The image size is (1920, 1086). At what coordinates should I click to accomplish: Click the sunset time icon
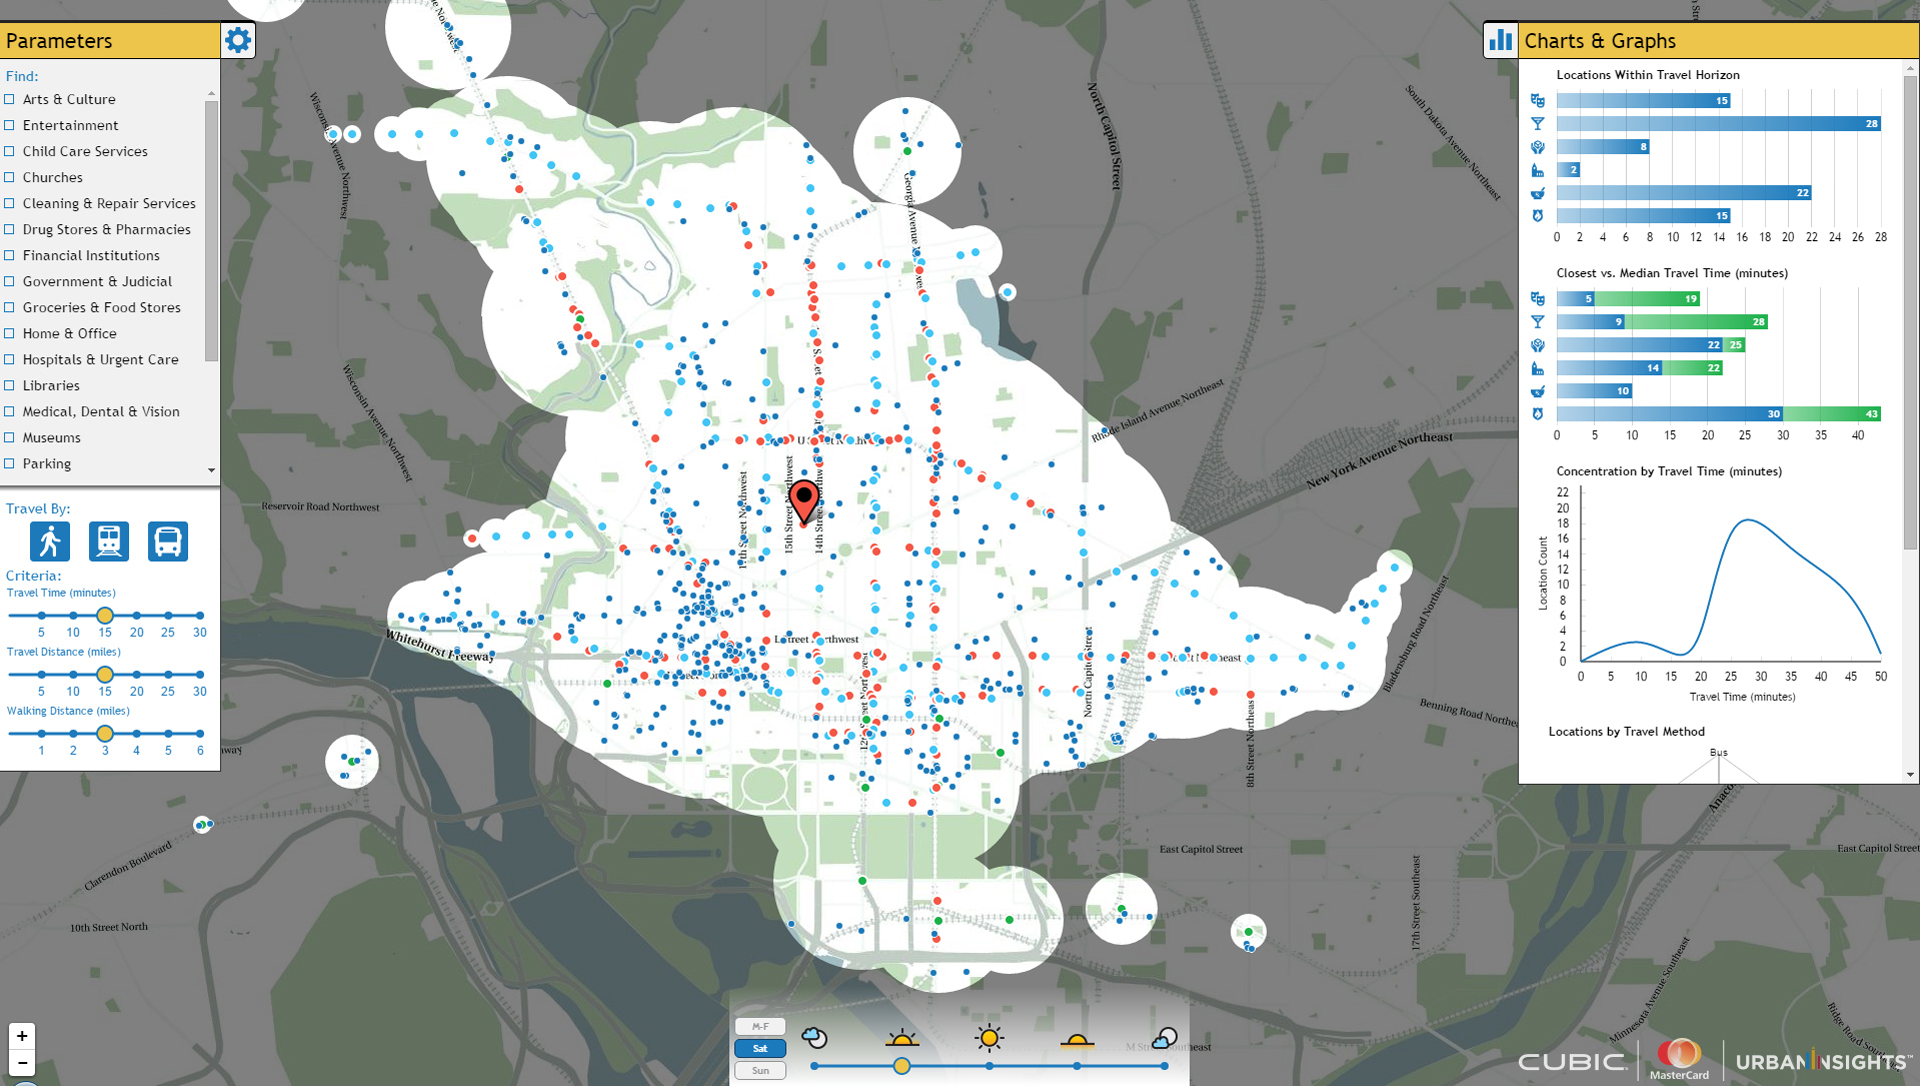1076,1041
